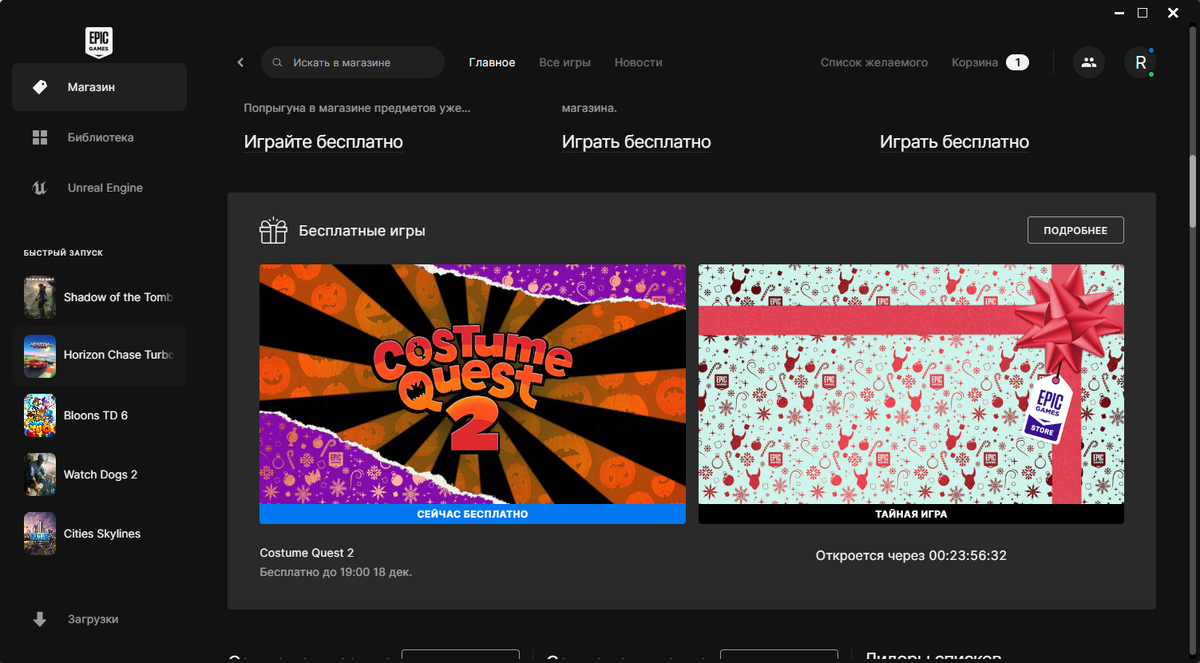Viewport: 1200px width, 663px height.
Task: Maximize the Epic Games launcher window
Action: point(1142,13)
